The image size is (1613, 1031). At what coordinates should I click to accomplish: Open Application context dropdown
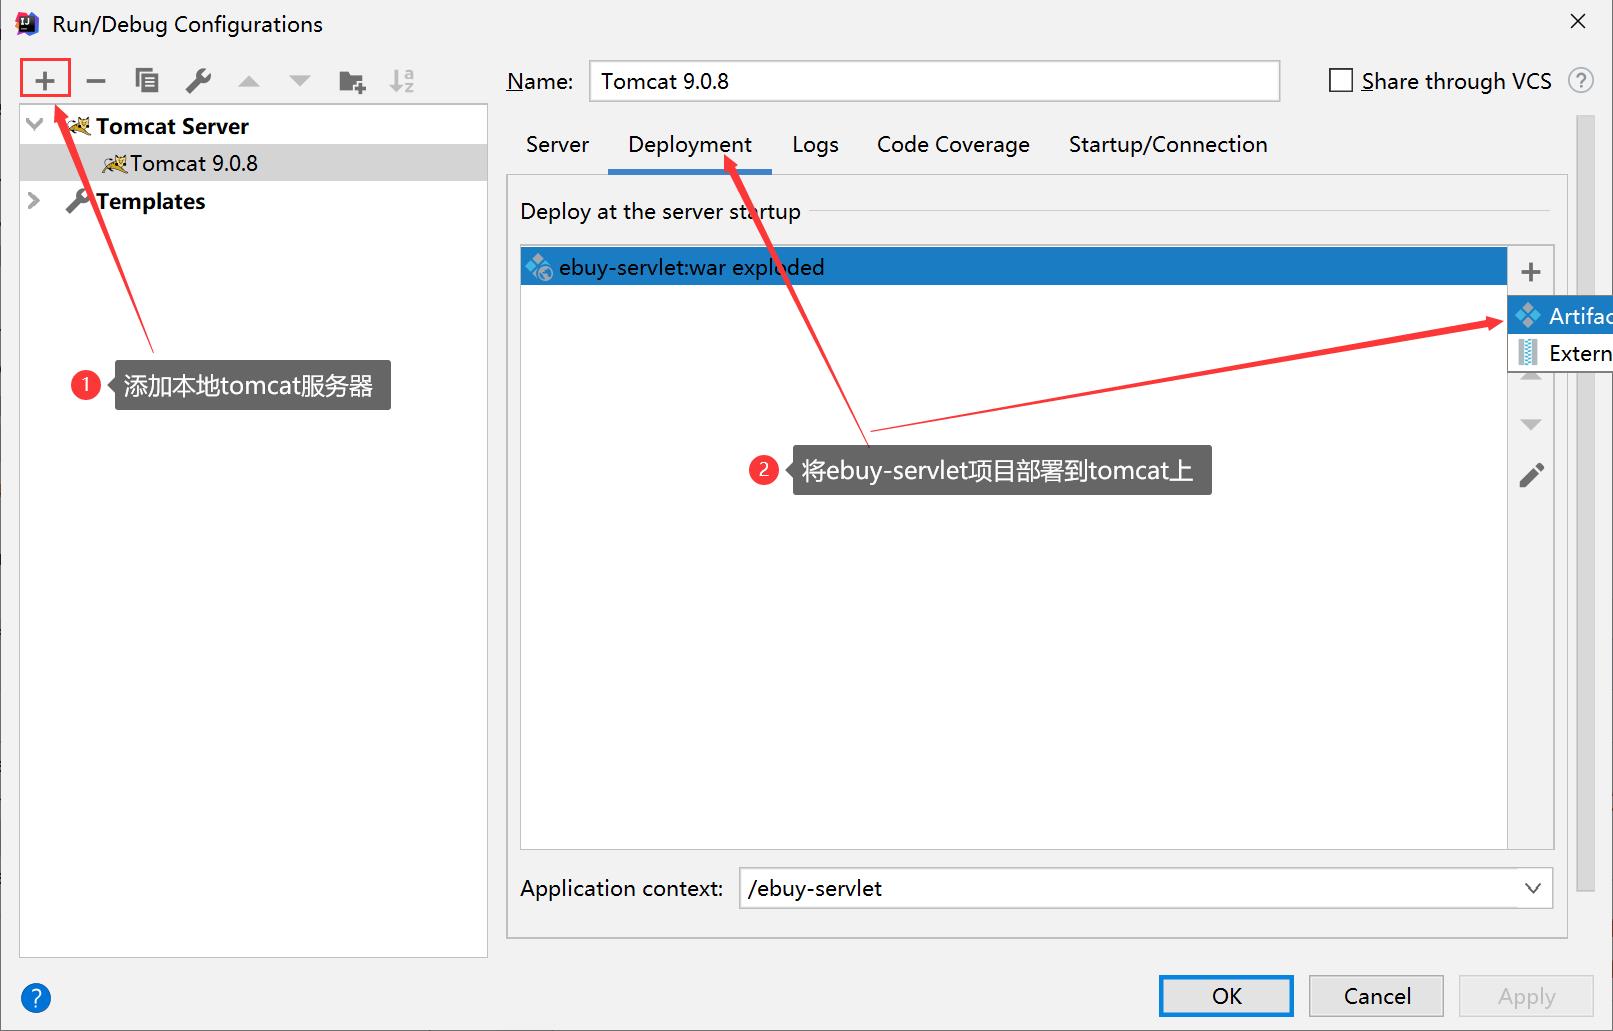(1533, 888)
